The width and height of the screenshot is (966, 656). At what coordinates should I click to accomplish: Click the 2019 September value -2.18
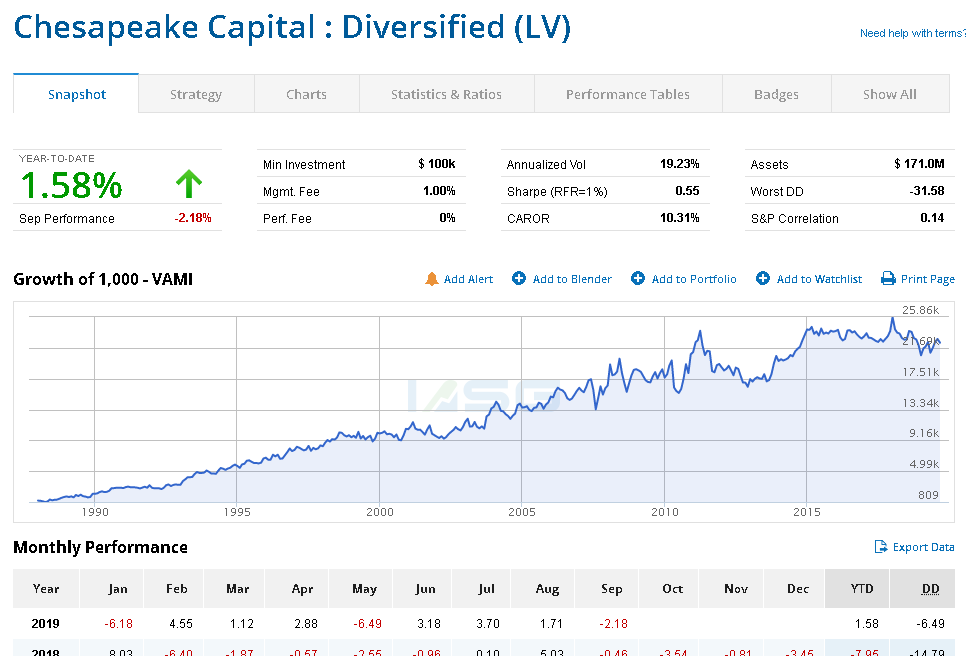coord(613,623)
